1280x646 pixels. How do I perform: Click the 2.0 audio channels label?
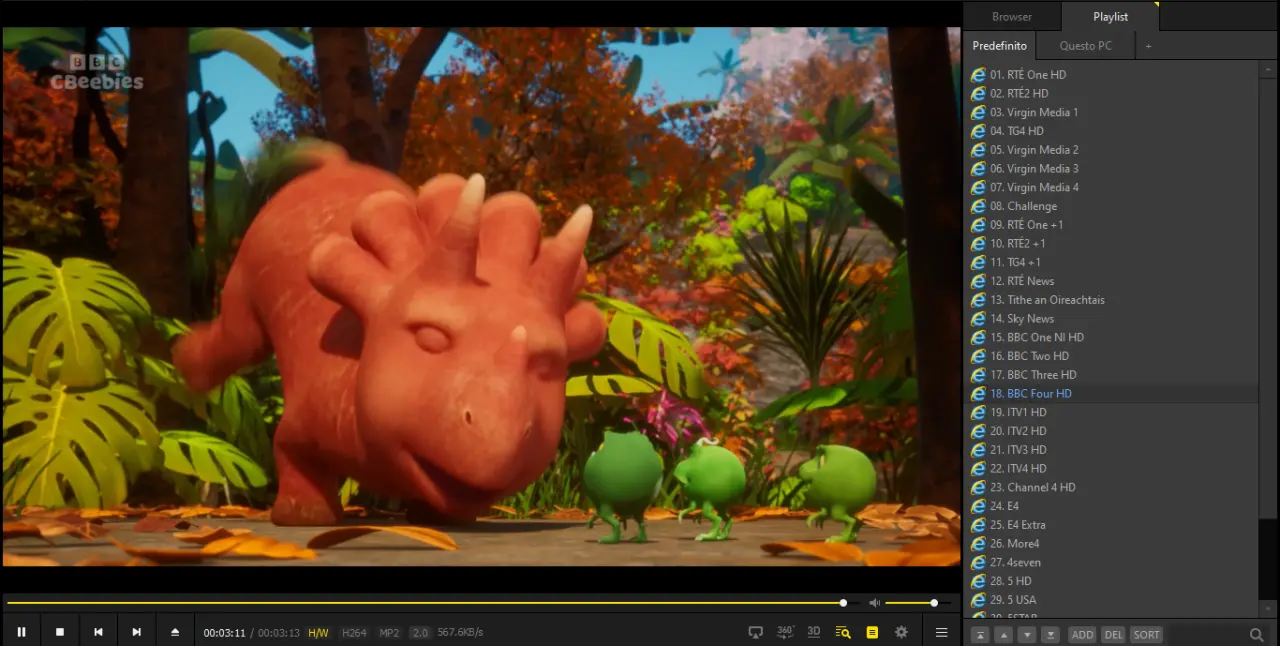click(x=420, y=633)
